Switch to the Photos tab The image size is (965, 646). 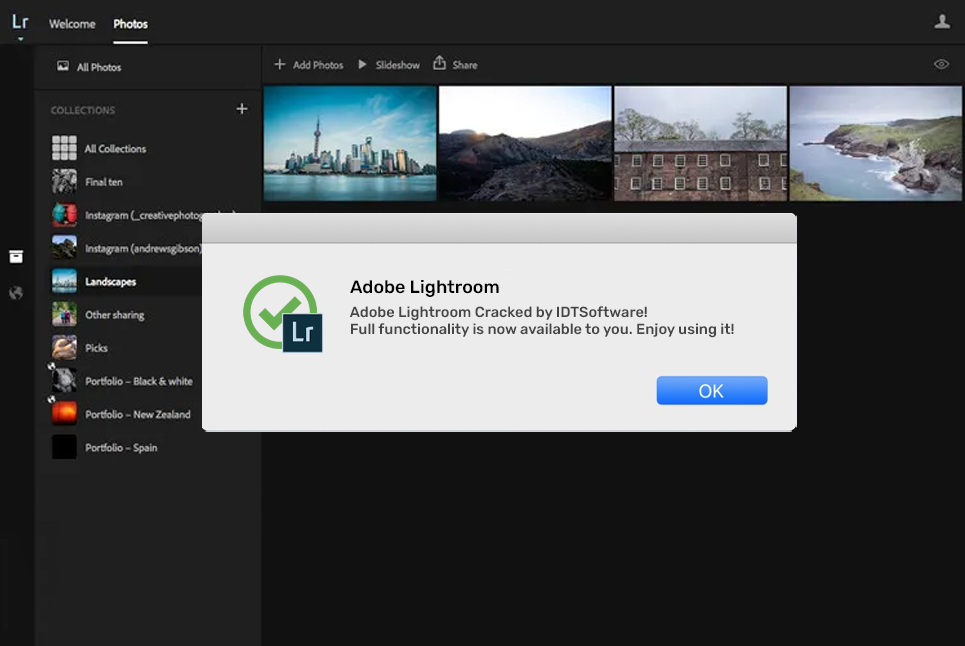130,24
